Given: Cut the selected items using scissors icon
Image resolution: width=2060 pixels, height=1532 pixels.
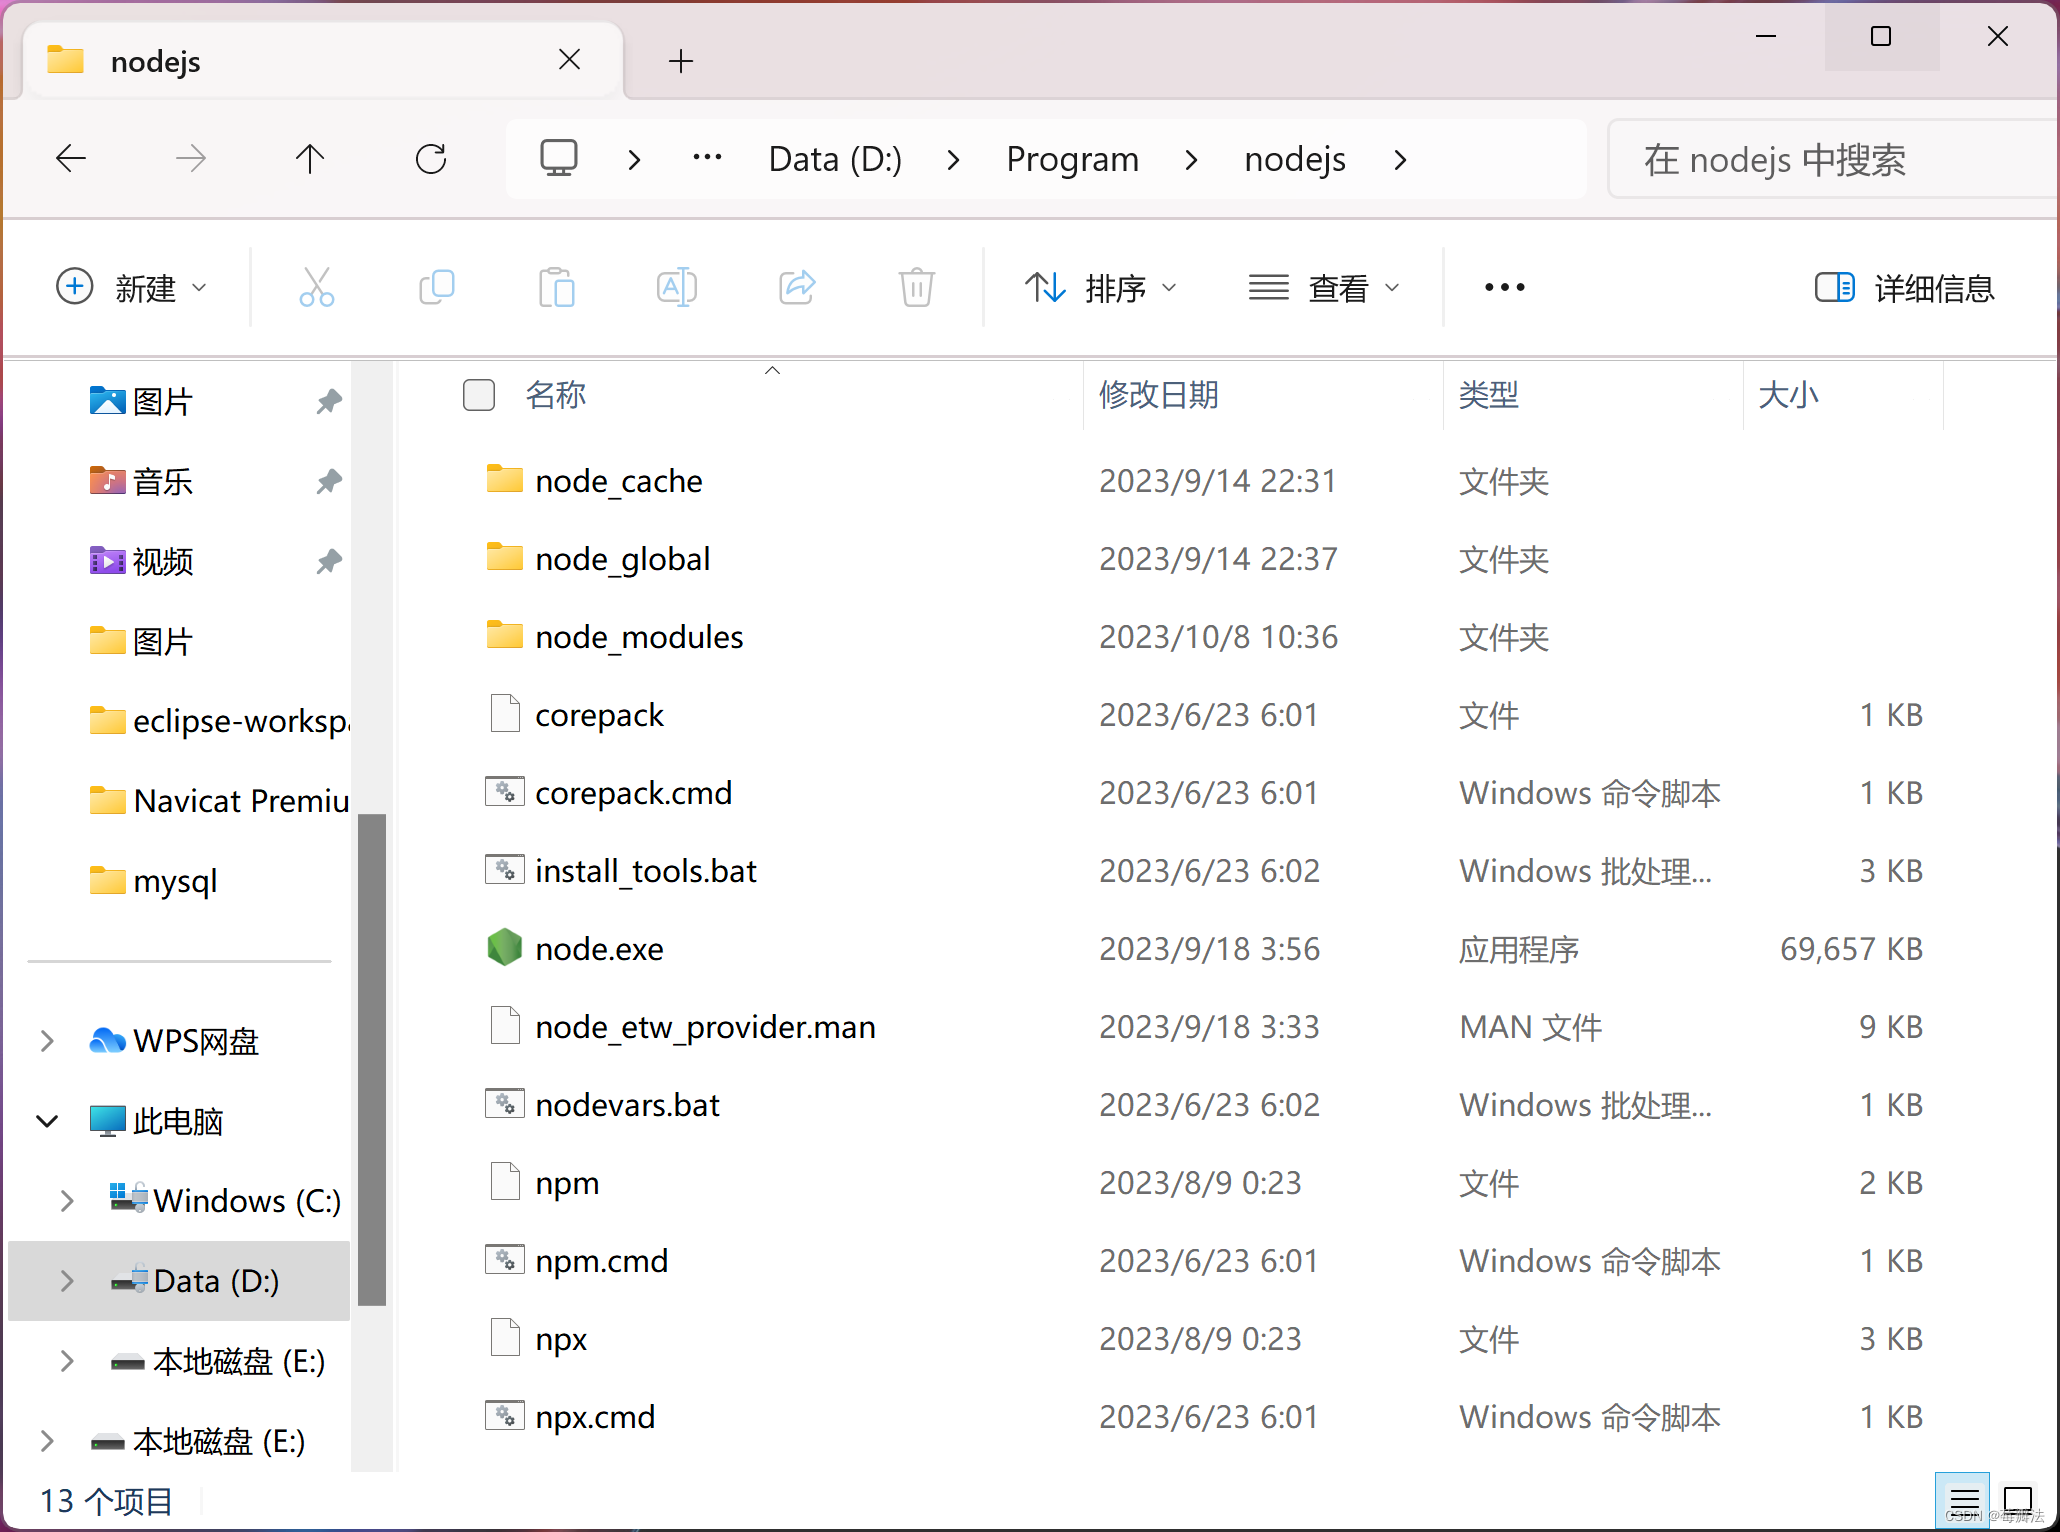Looking at the screenshot, I should (x=316, y=287).
